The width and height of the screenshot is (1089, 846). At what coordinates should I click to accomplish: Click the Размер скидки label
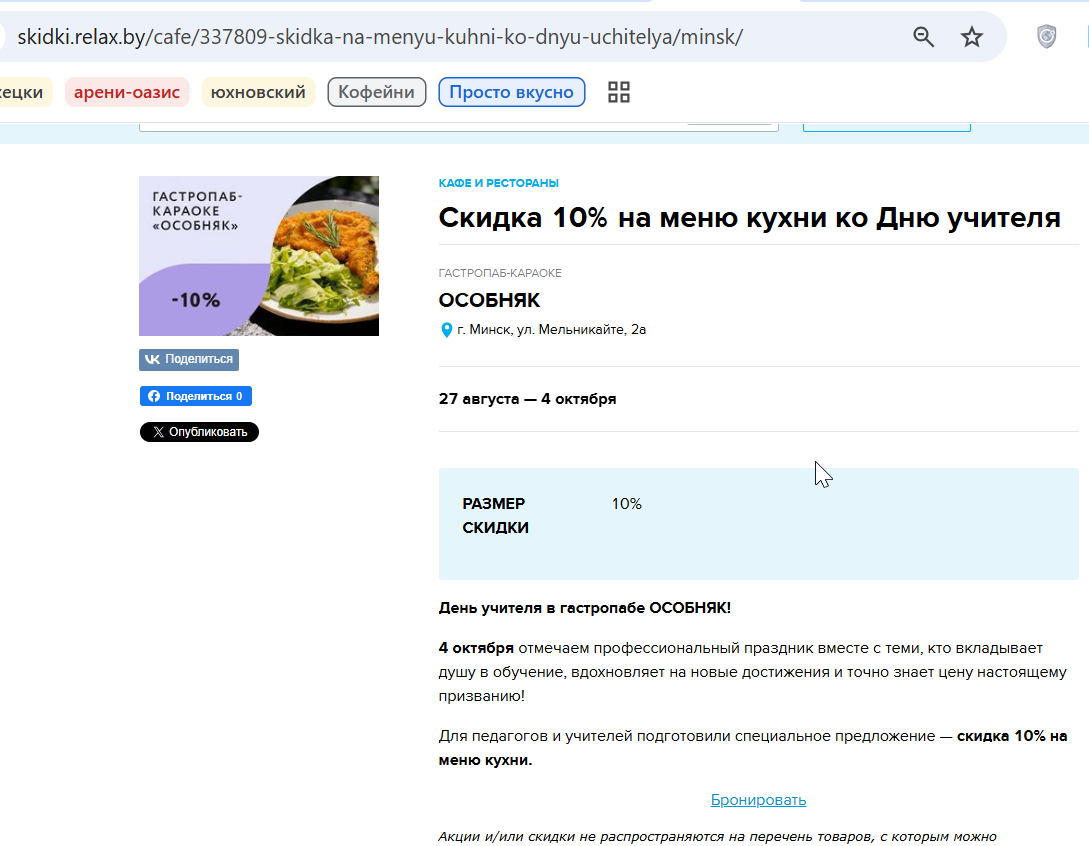tap(496, 516)
